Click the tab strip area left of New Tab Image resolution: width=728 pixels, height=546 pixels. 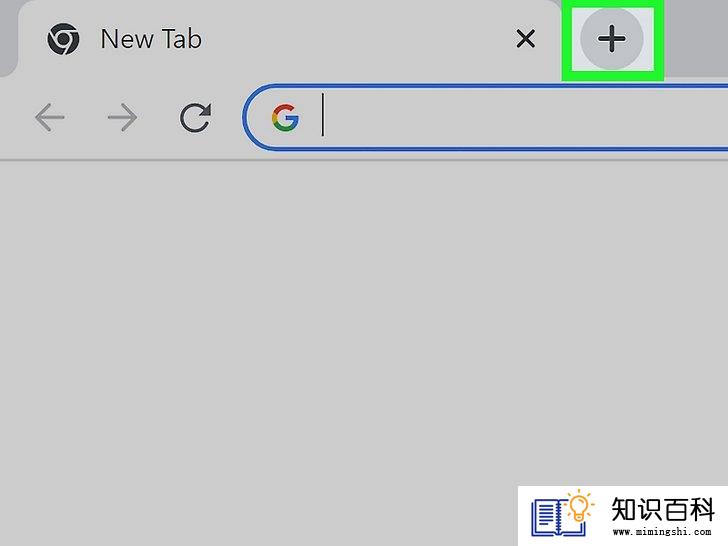coord(6,37)
